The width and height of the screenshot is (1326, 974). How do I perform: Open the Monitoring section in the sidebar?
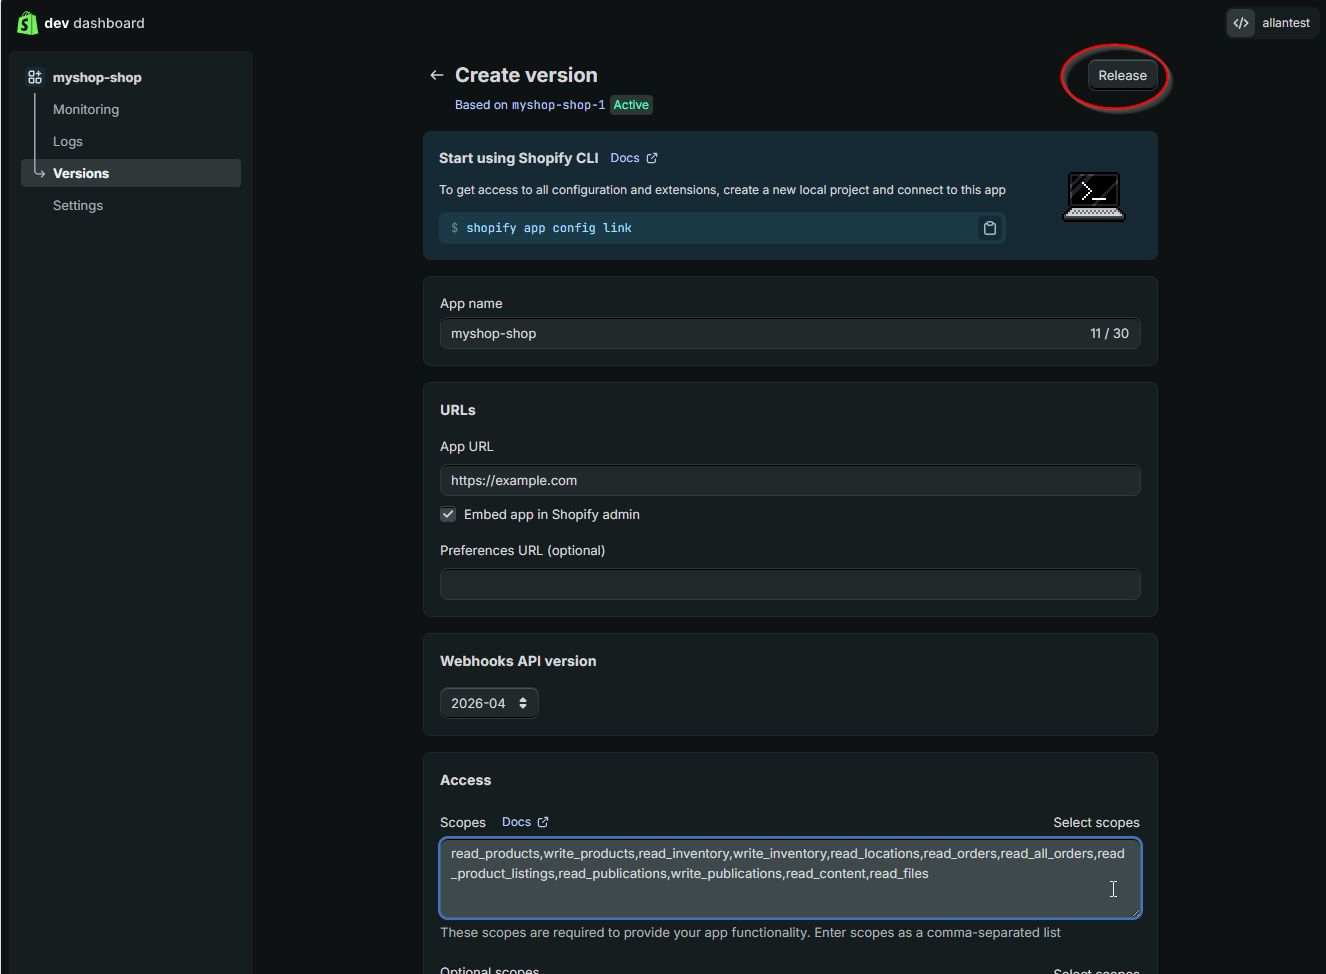85,109
